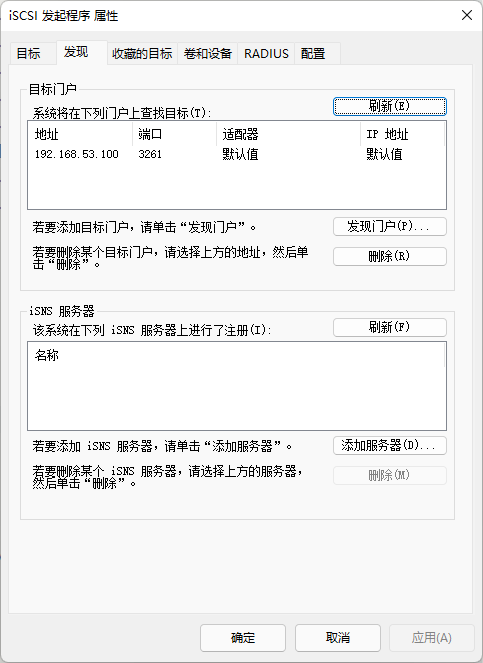Click 默认值 under the 适配器 column
The width and height of the screenshot is (483, 663).
pyautogui.click(x=240, y=154)
